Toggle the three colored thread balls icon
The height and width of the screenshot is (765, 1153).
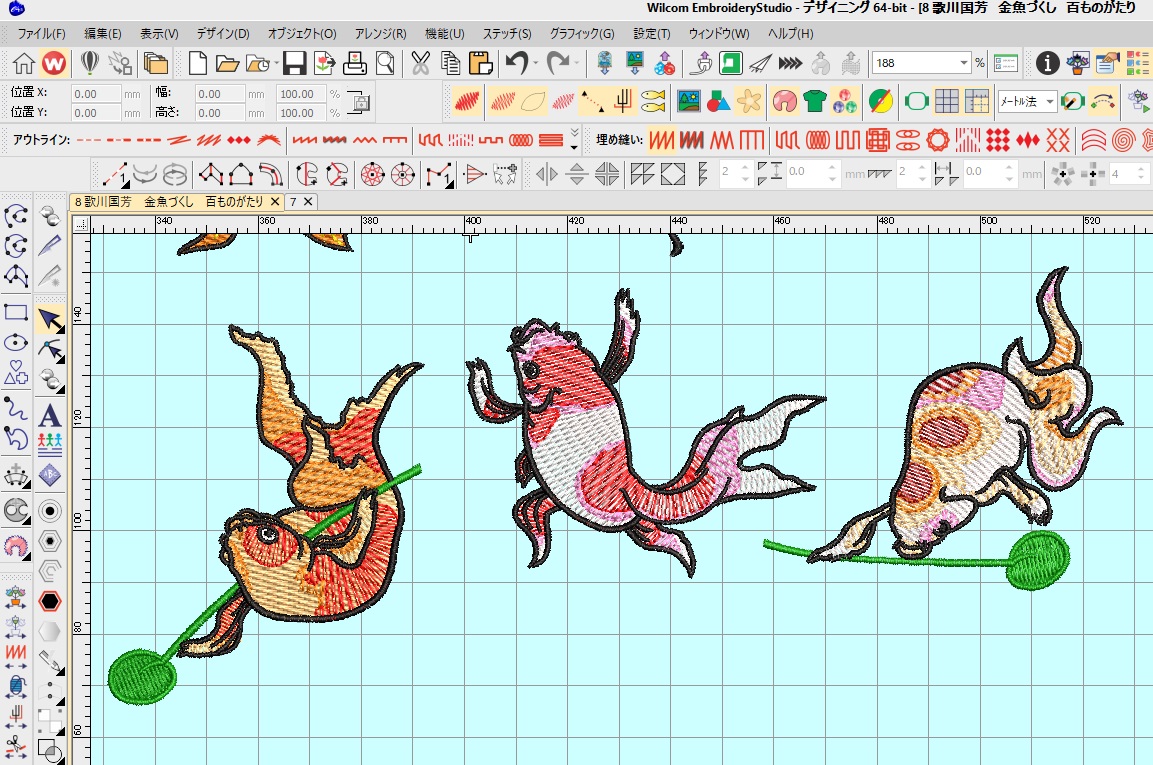(x=844, y=101)
